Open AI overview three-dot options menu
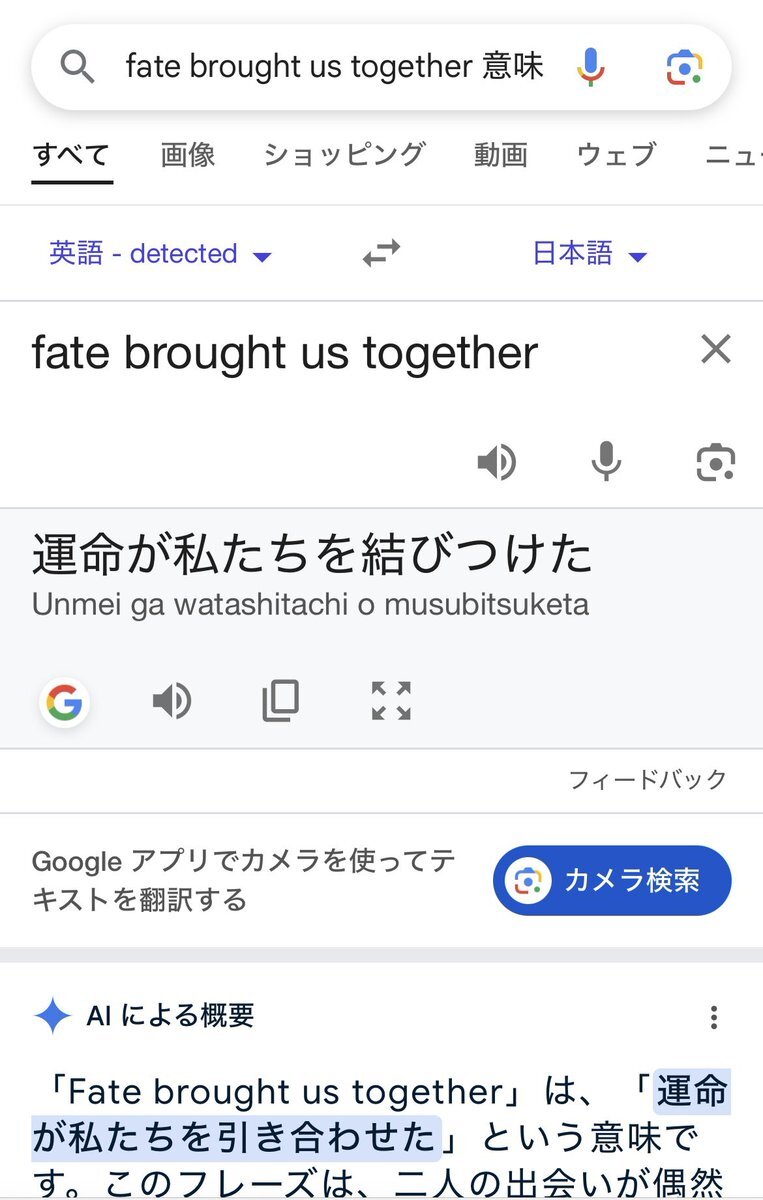This screenshot has height=1200, width=763. [x=713, y=1018]
